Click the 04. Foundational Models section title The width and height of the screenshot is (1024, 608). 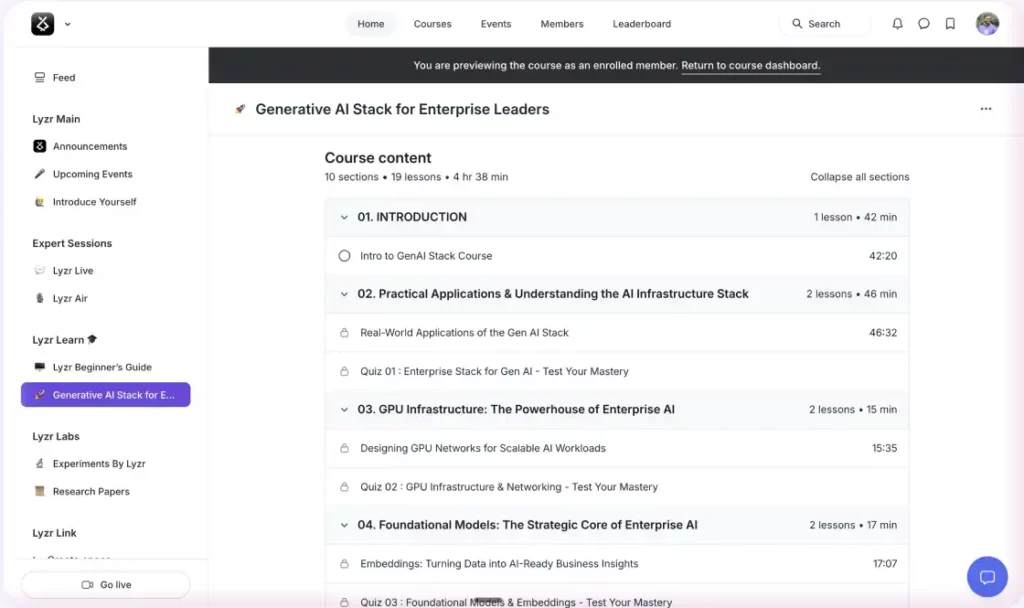[527, 525]
